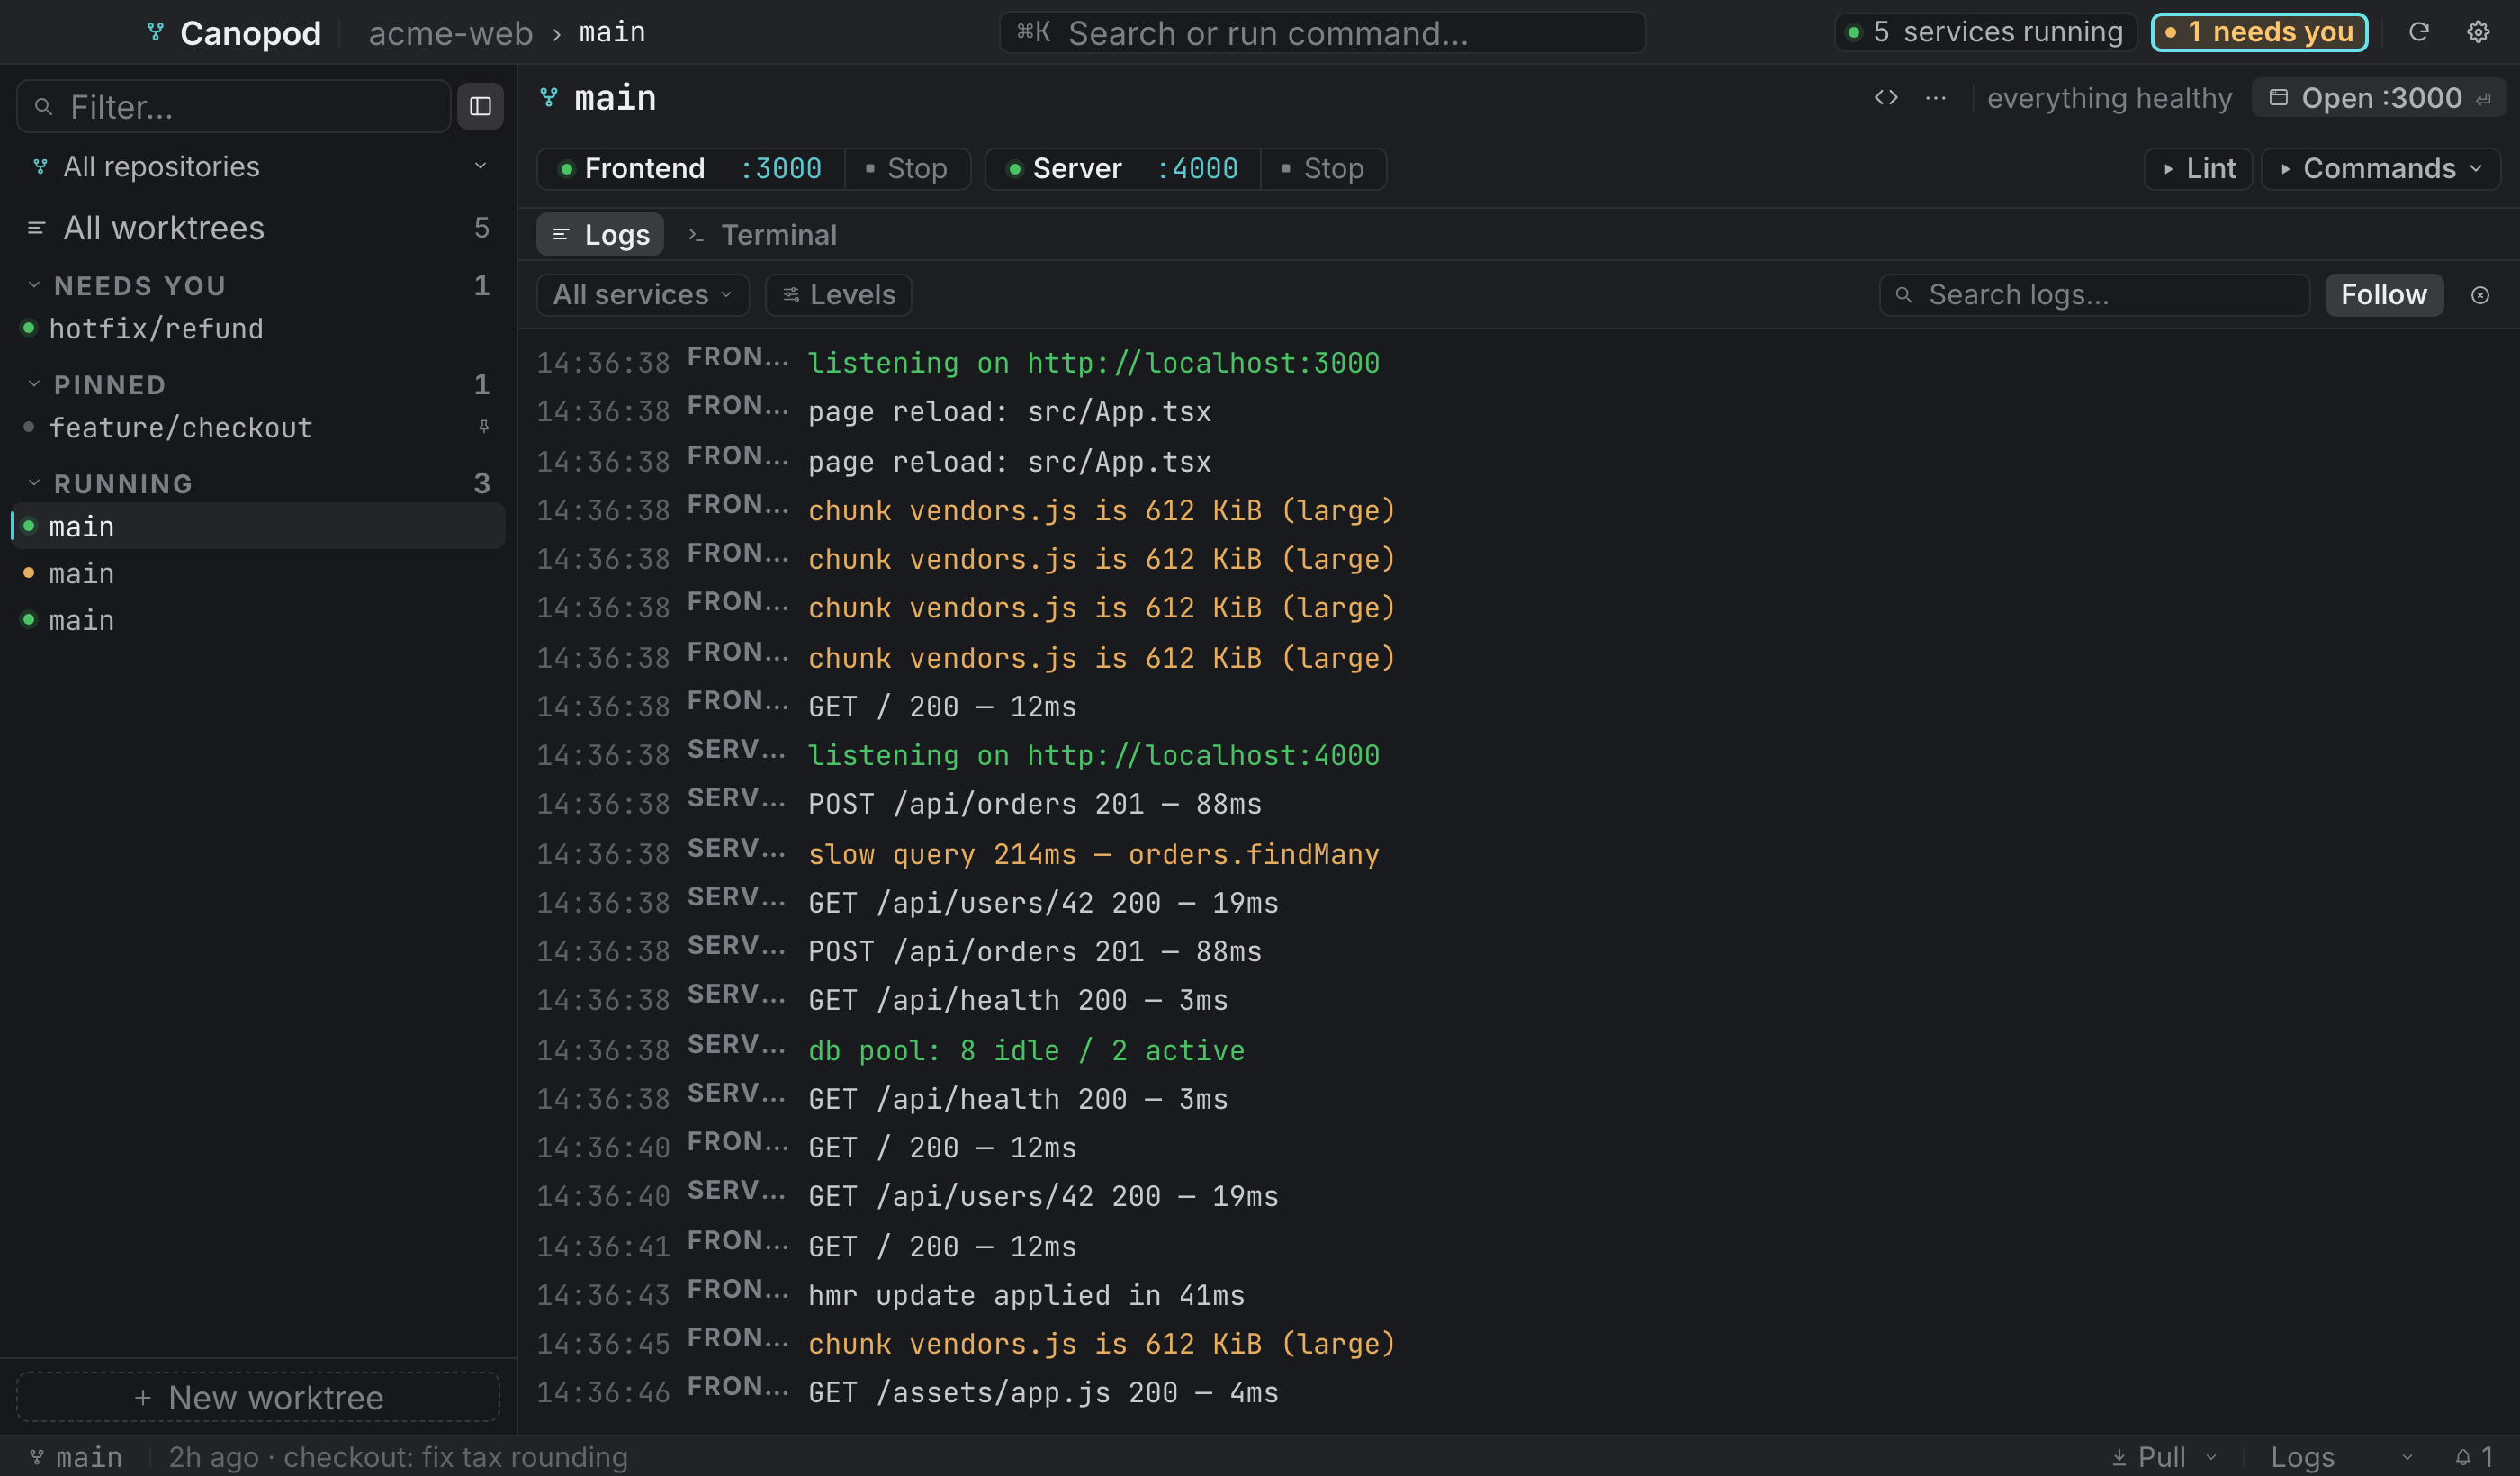Toggle the sidebar panel layout icon
The height and width of the screenshot is (1476, 2520).
480,106
